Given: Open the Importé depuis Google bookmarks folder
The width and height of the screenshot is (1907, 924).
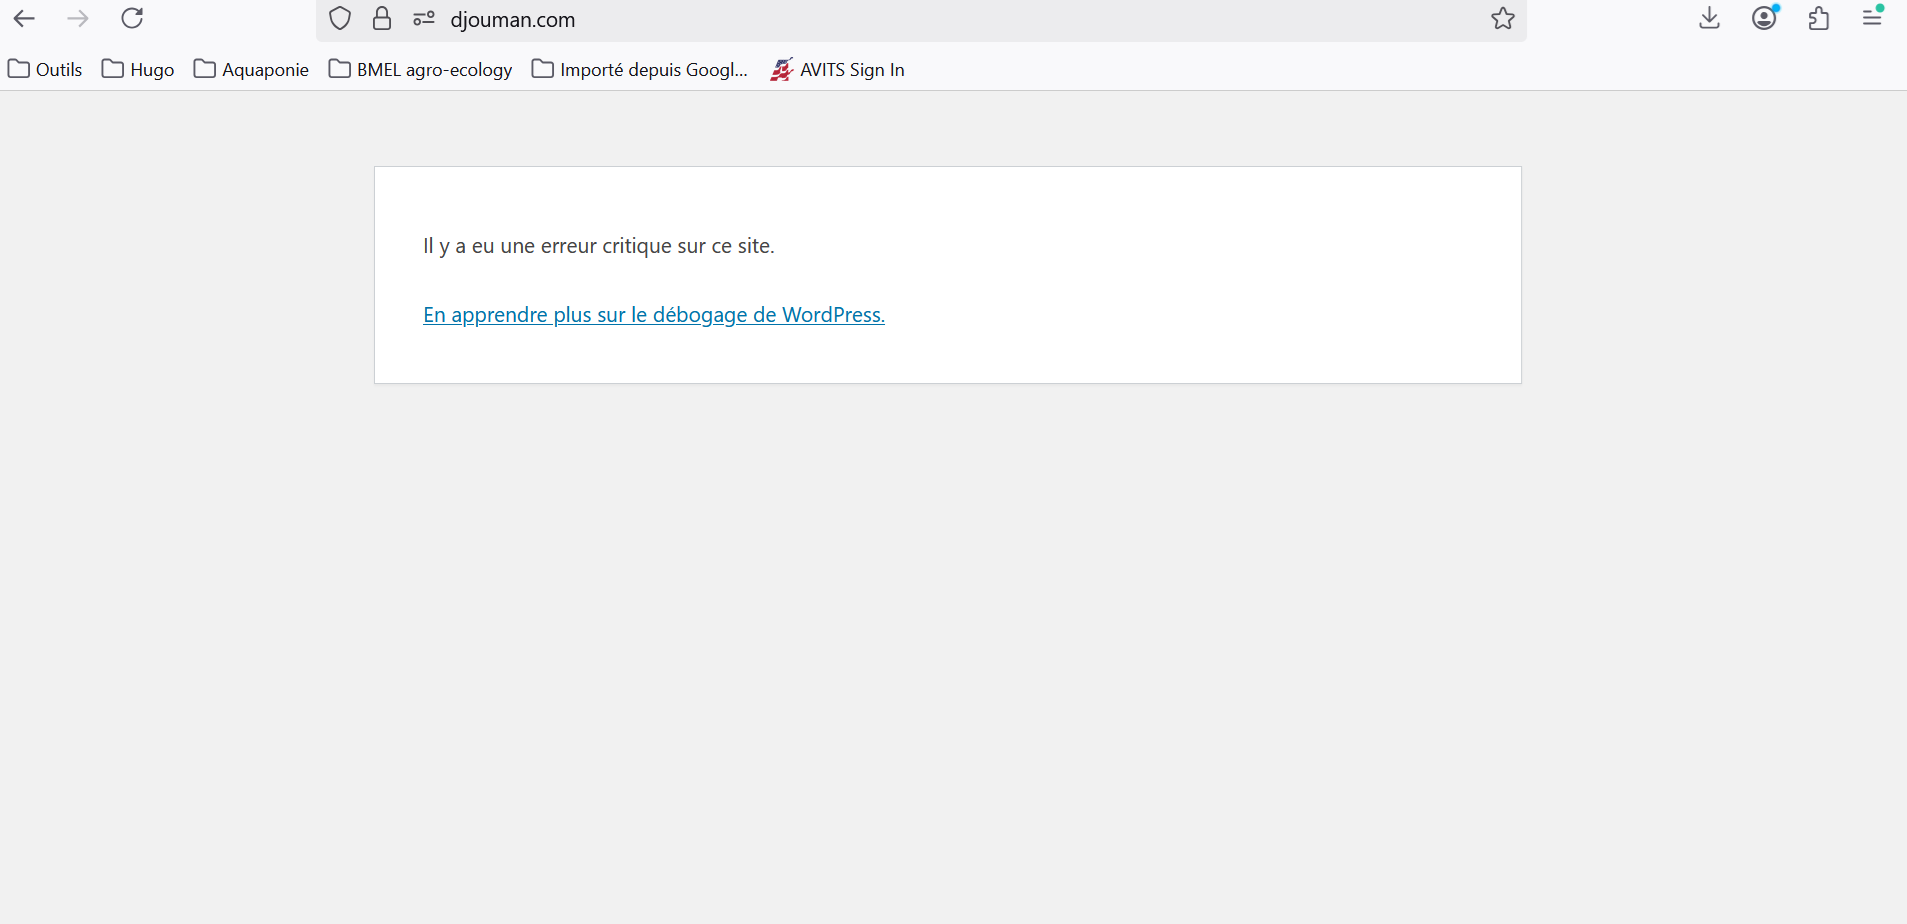Looking at the screenshot, I should pos(640,69).
